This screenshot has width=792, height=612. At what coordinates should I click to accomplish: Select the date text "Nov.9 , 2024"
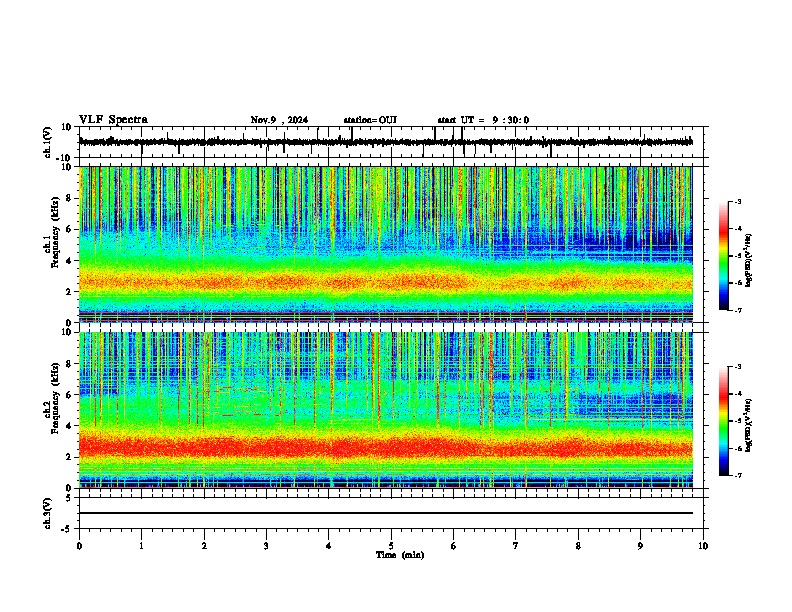(x=279, y=120)
